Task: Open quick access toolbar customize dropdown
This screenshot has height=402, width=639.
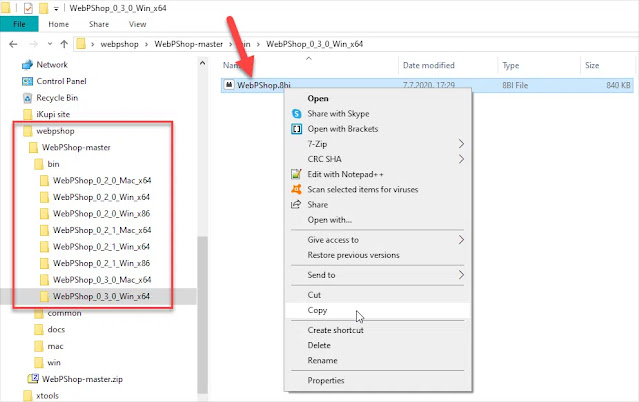Action: click(56, 9)
